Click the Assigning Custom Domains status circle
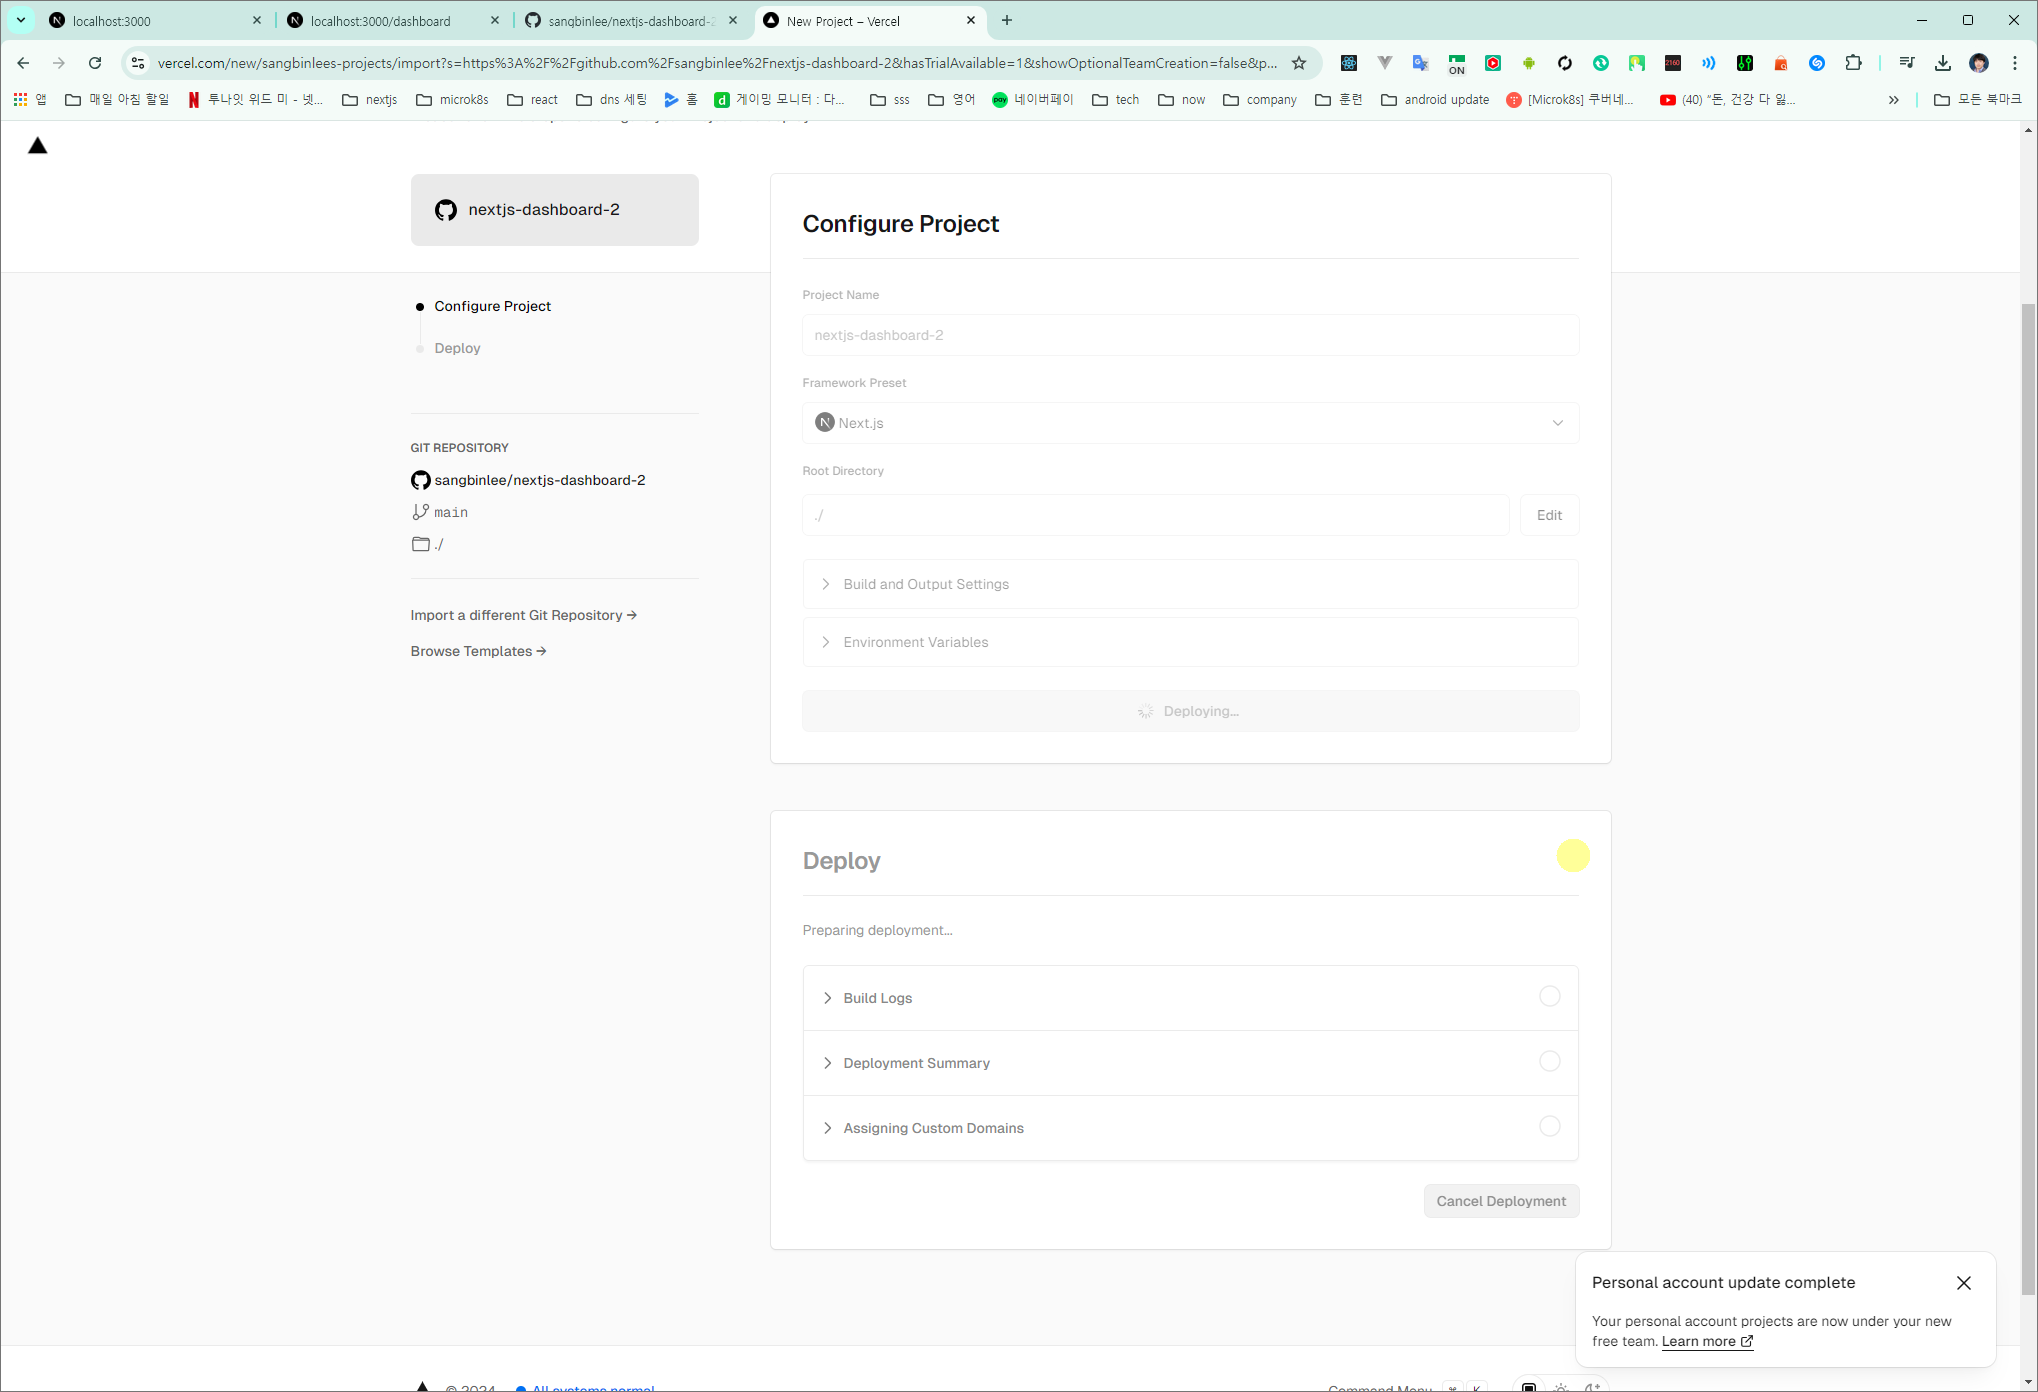2038x1392 pixels. (x=1549, y=1126)
